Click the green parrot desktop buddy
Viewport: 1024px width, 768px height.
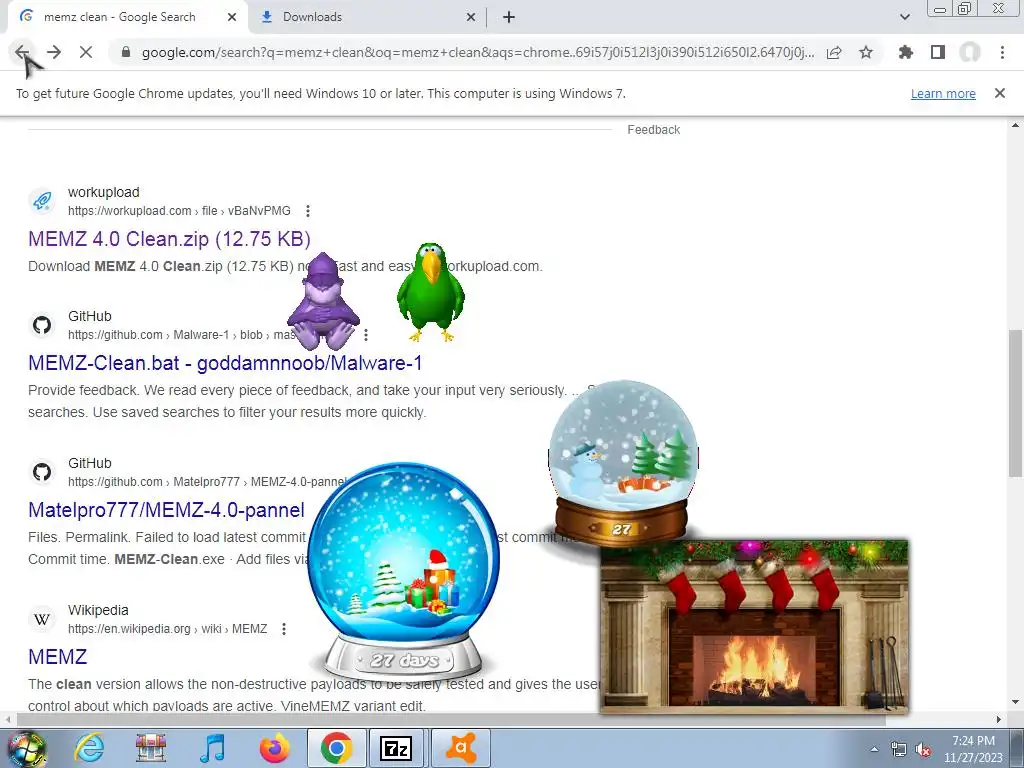click(431, 292)
